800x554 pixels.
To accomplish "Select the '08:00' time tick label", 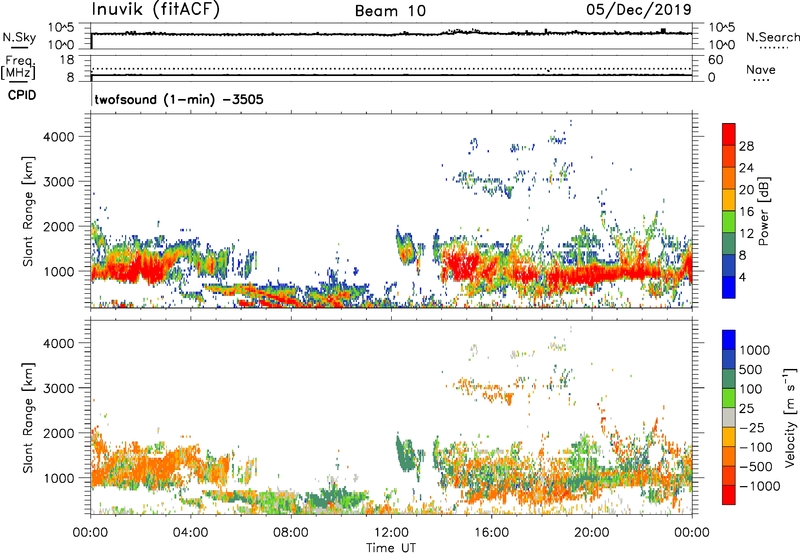I will tap(290, 533).
